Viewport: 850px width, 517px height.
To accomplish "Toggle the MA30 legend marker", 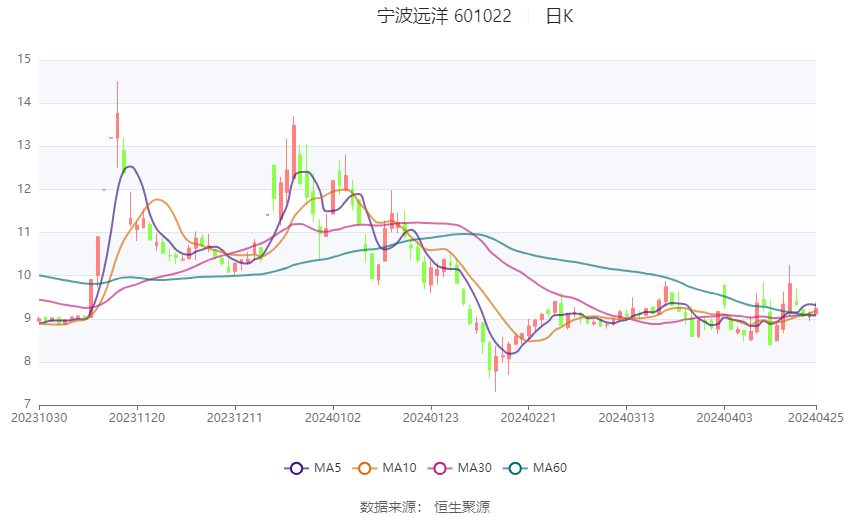I will (440, 468).
